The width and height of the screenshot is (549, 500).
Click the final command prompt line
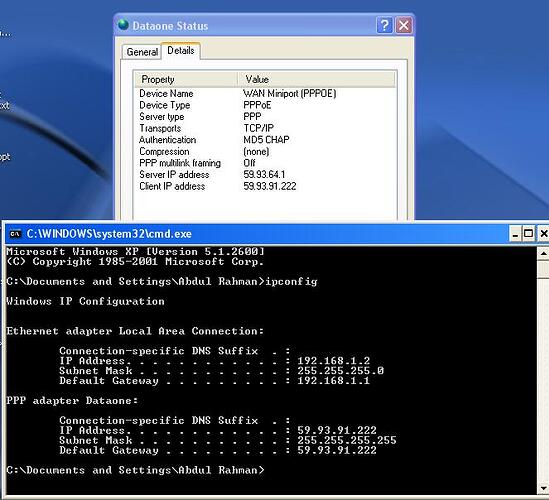(x=135, y=470)
